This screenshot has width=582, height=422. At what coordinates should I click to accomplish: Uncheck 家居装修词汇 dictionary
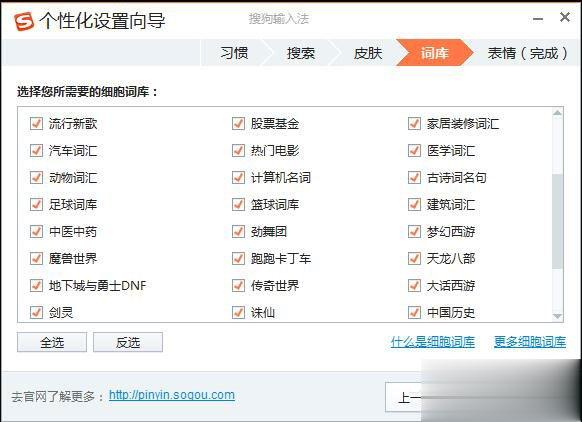[x=414, y=123]
